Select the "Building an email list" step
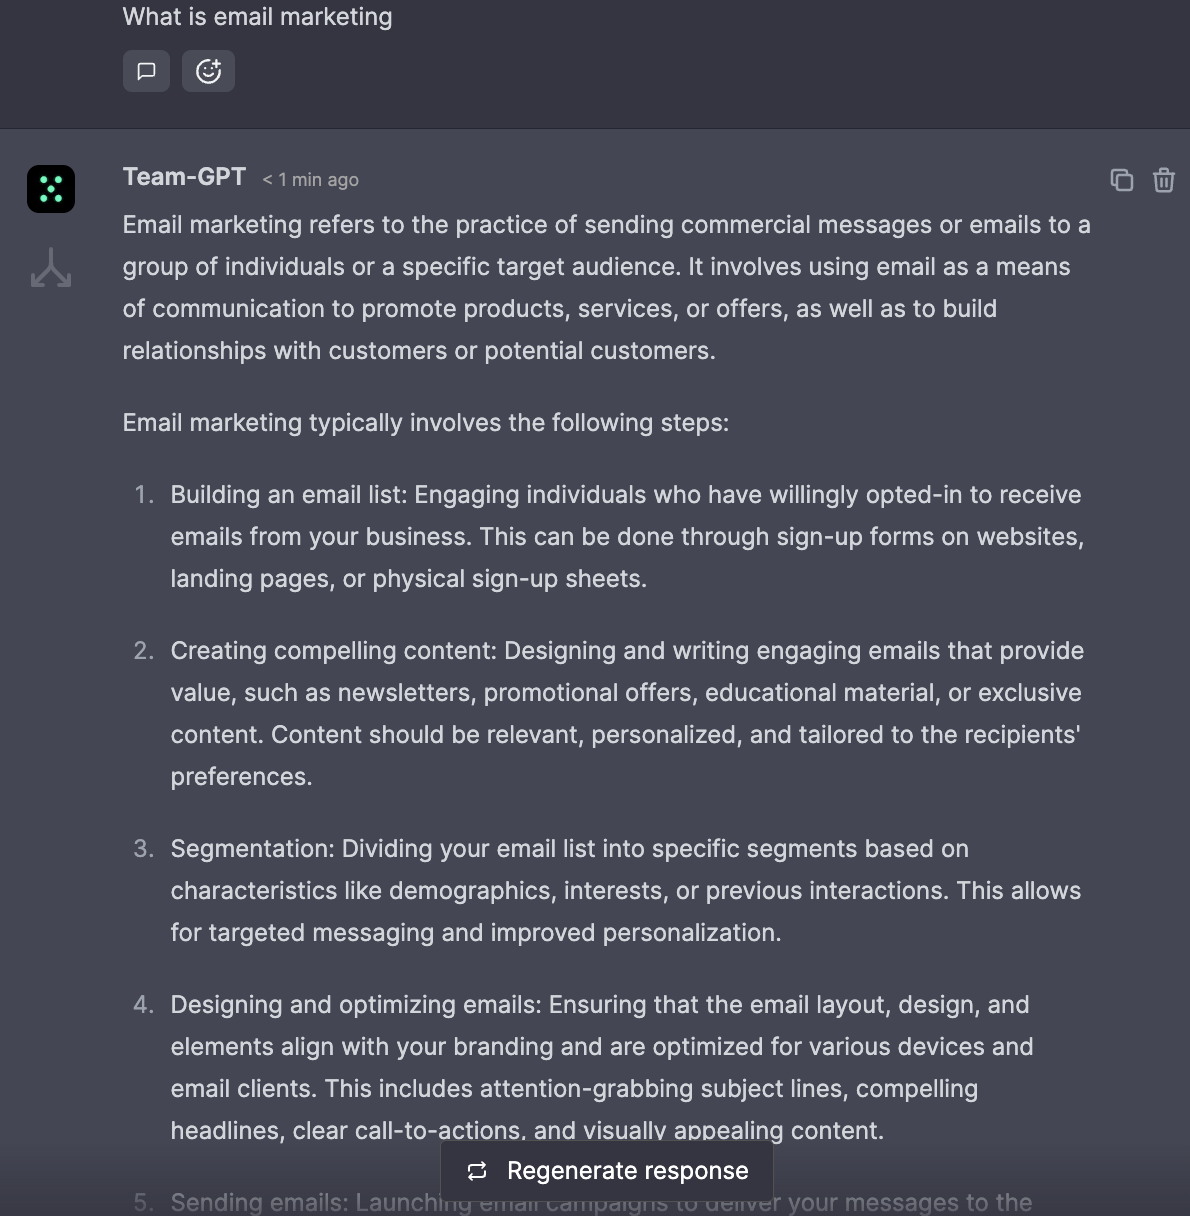The height and width of the screenshot is (1216, 1190). [626, 537]
